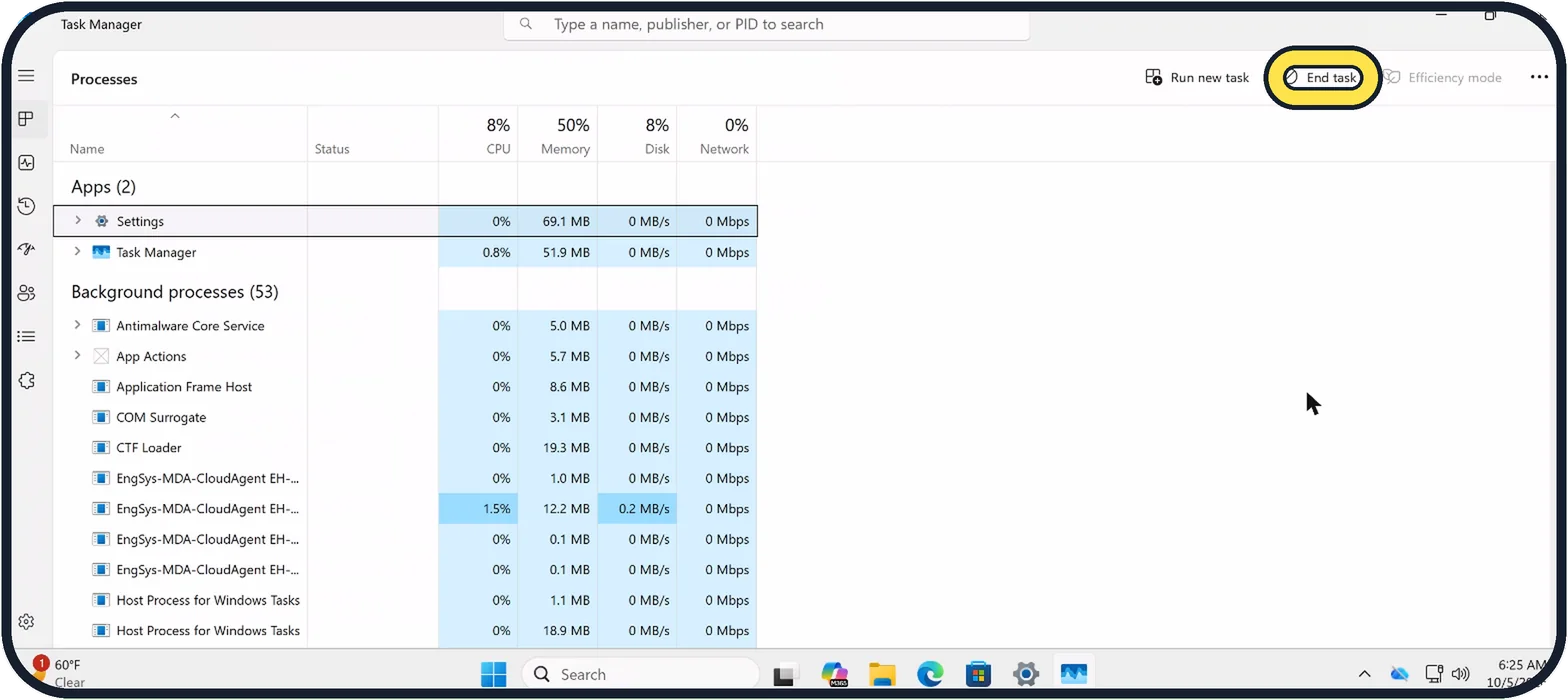Open the volume control in tray
Viewport: 1568px width, 700px height.
(1460, 674)
